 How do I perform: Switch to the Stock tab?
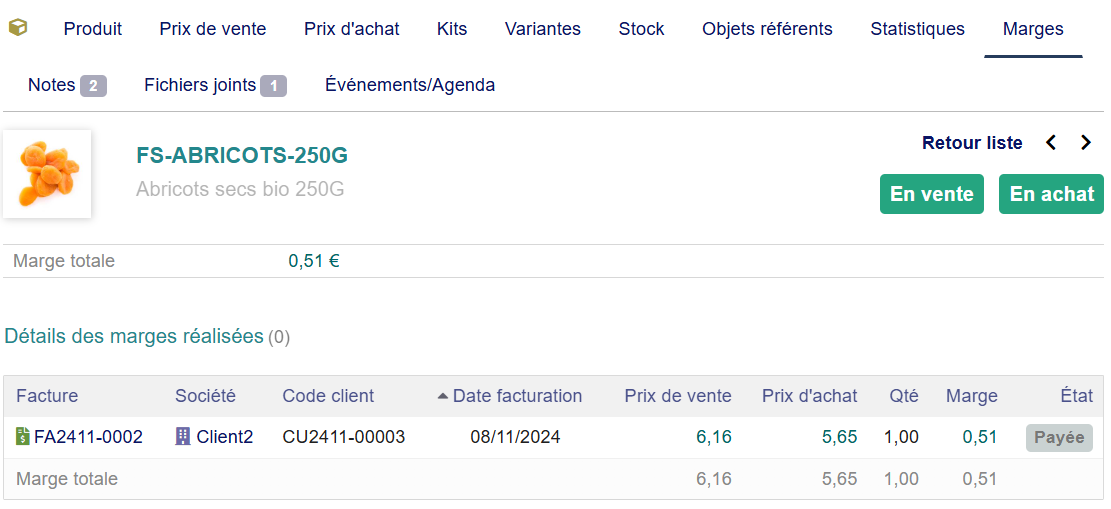pyautogui.click(x=641, y=29)
